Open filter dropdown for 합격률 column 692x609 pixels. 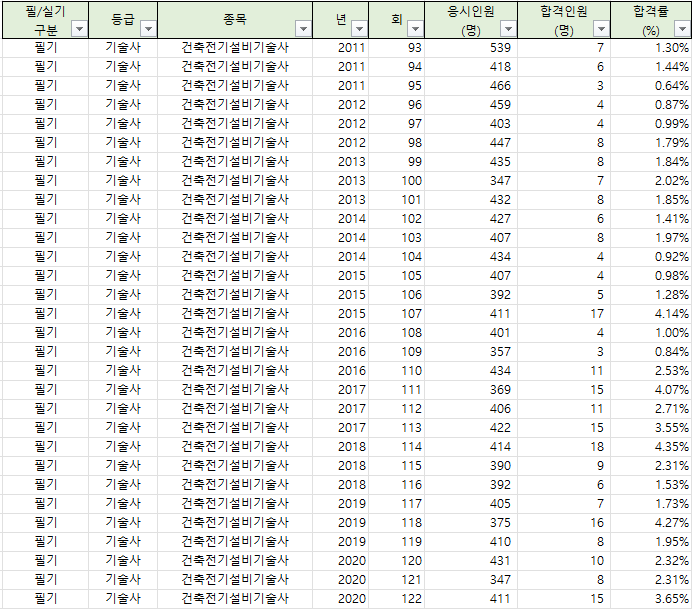[682, 29]
